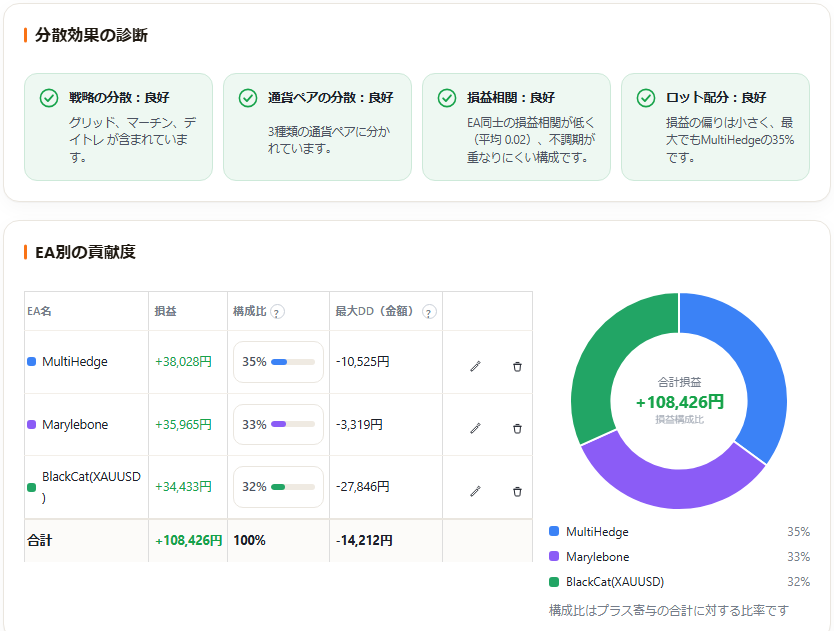Click +108,426円 in the total row
The image size is (834, 631).
pyautogui.click(x=188, y=541)
